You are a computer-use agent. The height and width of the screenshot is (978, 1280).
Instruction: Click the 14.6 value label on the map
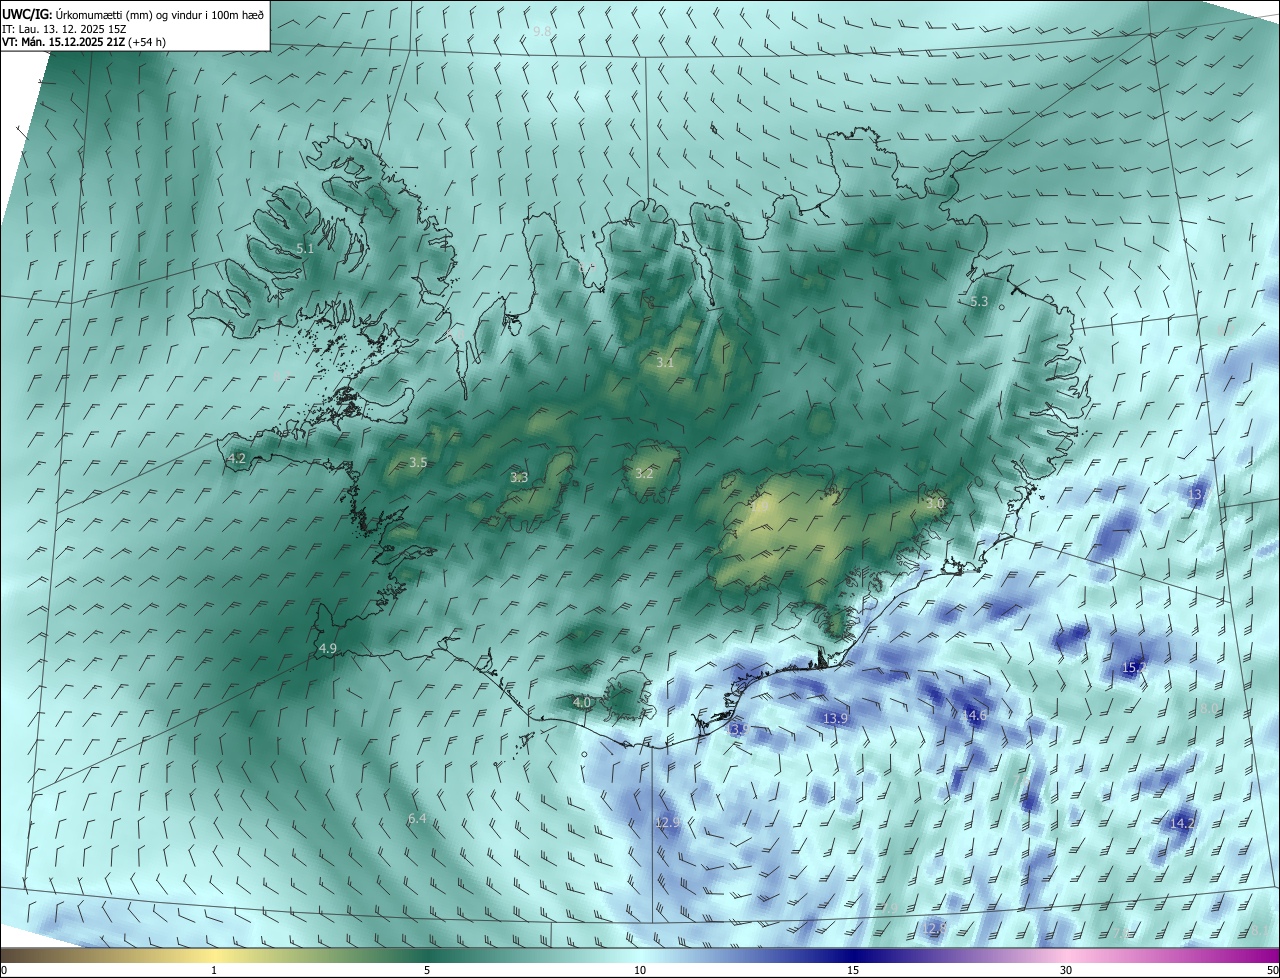[974, 715]
